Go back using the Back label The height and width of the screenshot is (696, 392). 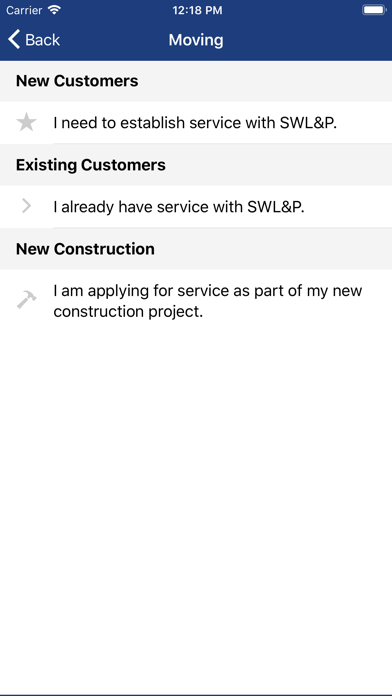(x=42, y=40)
